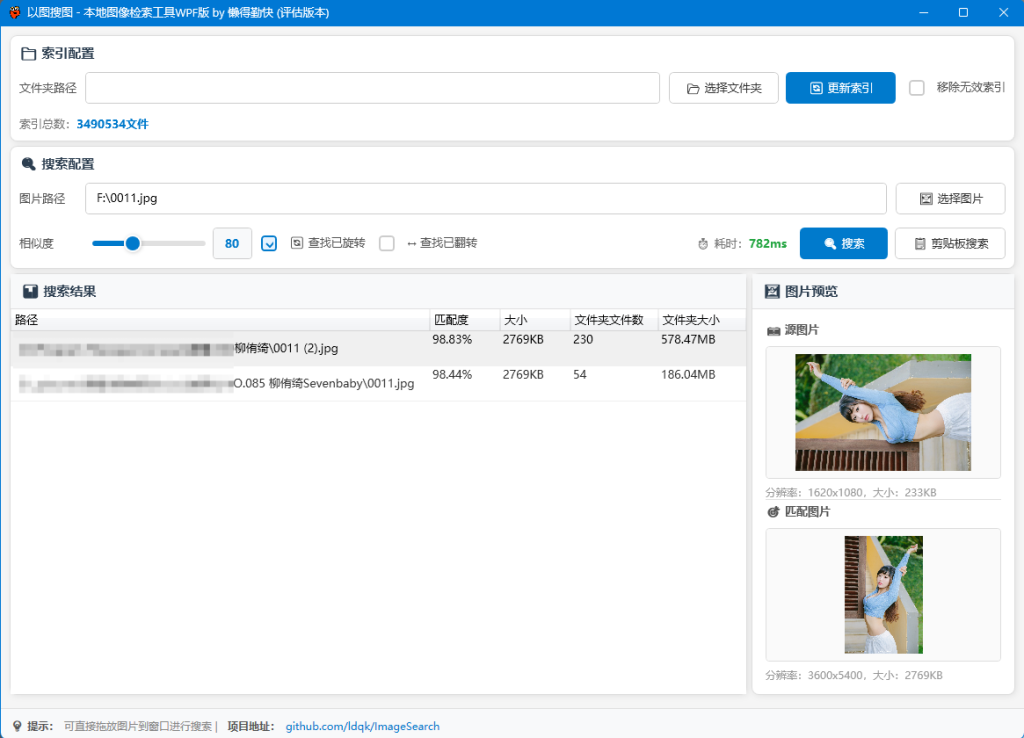
Task: Click the 文件夹路径 input field
Action: (x=372, y=88)
